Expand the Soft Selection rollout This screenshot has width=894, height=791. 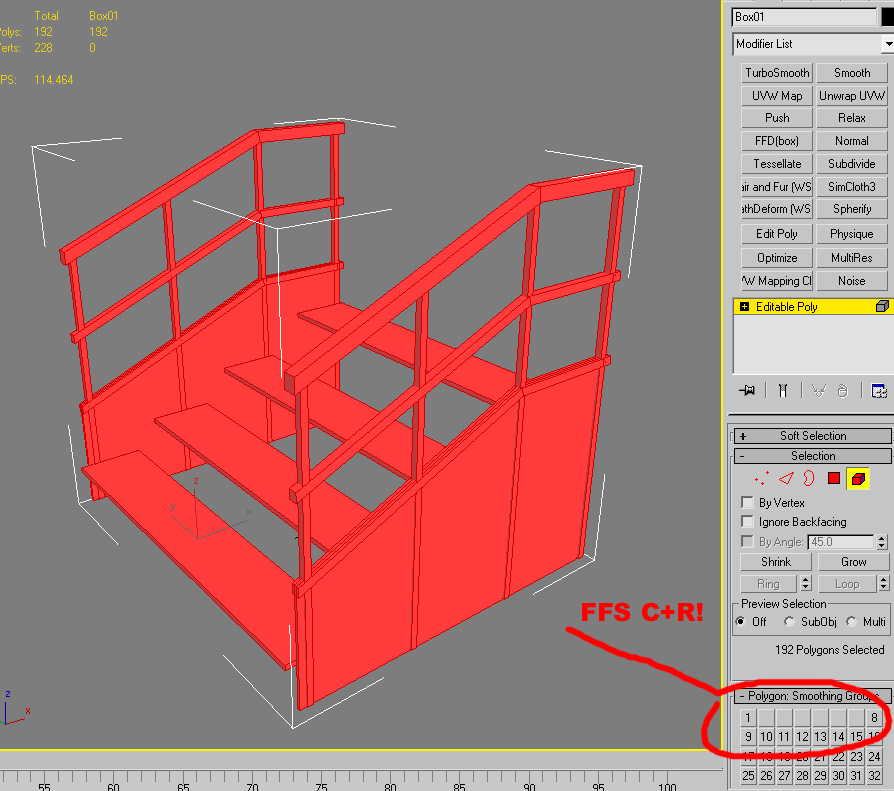[x=743, y=436]
